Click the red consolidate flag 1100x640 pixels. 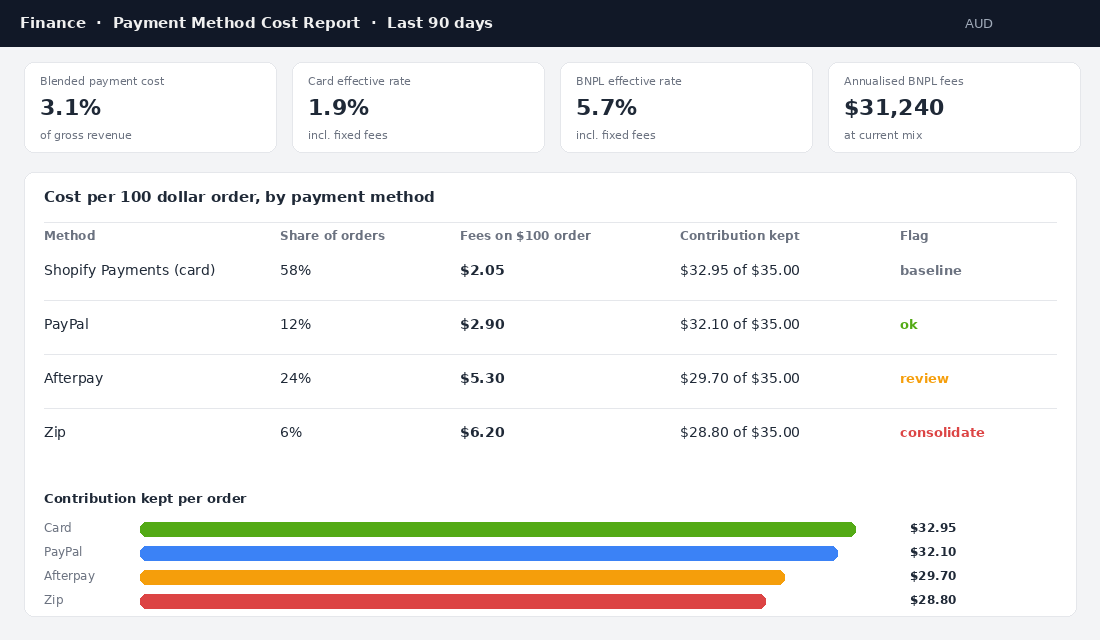tap(942, 432)
